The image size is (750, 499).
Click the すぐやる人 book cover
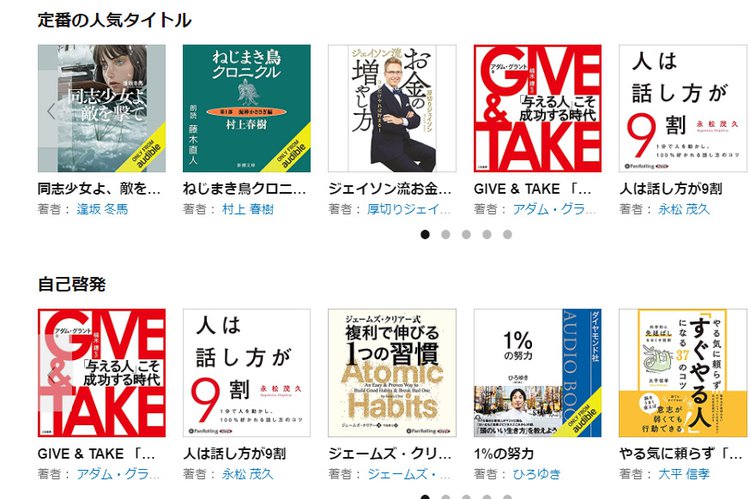[683, 373]
